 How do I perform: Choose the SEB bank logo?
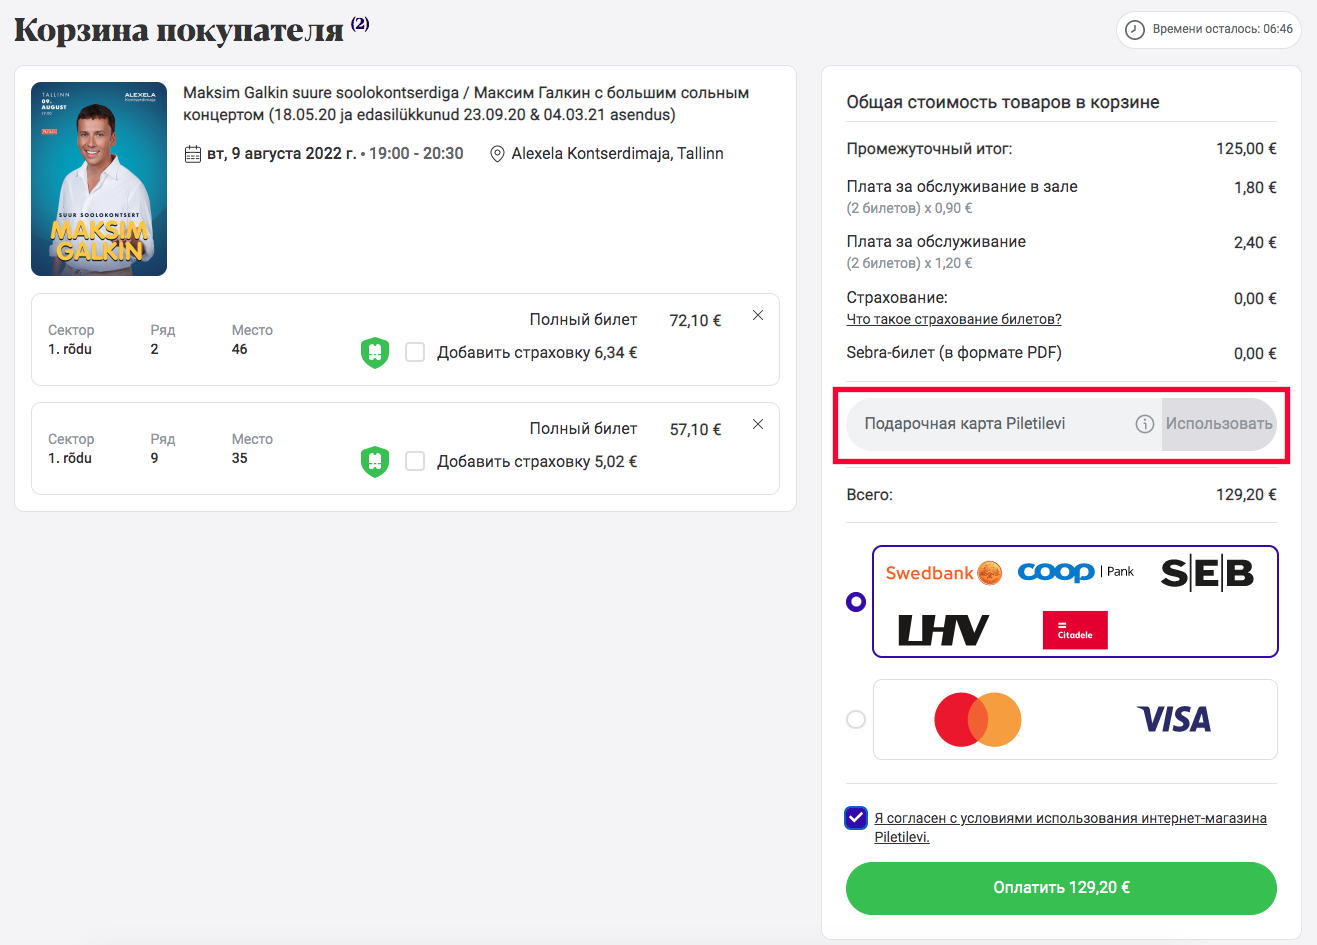click(1207, 573)
